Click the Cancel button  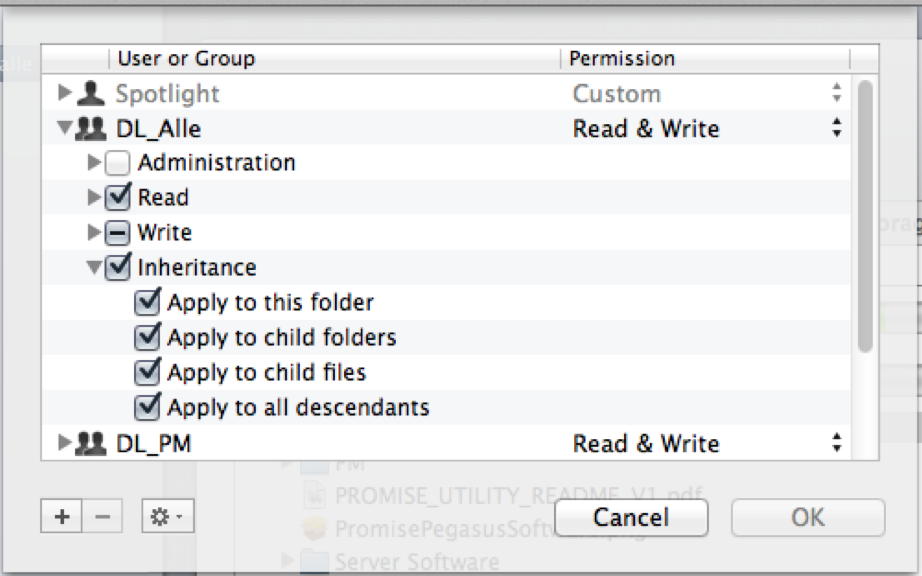click(x=630, y=517)
